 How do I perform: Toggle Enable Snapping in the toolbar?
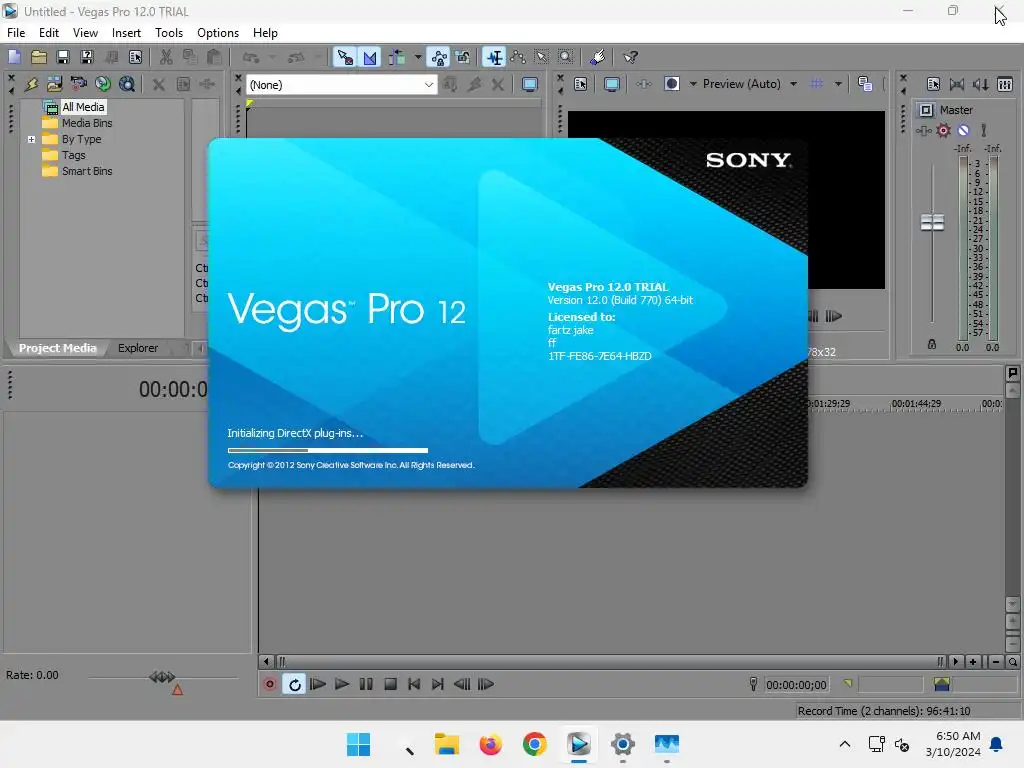(345, 57)
